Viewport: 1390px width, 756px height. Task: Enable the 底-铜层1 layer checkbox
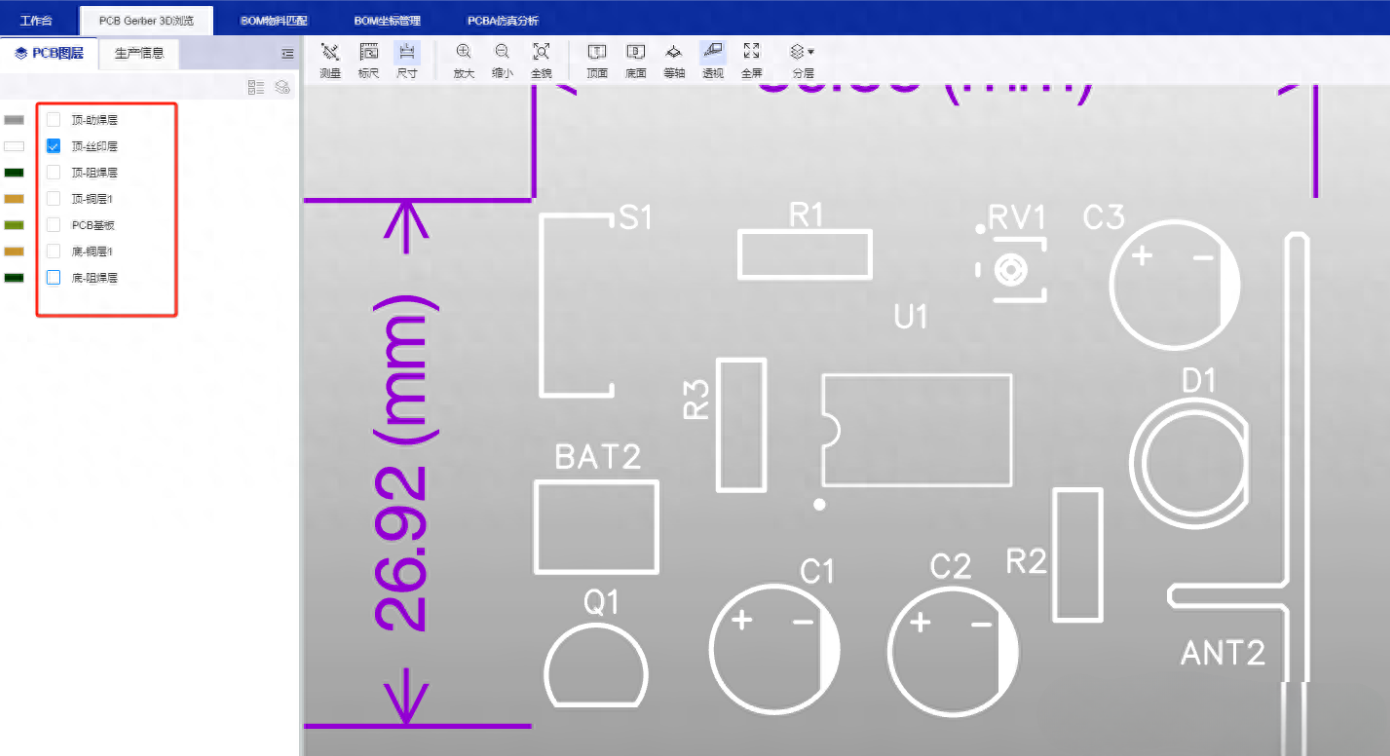(x=54, y=251)
